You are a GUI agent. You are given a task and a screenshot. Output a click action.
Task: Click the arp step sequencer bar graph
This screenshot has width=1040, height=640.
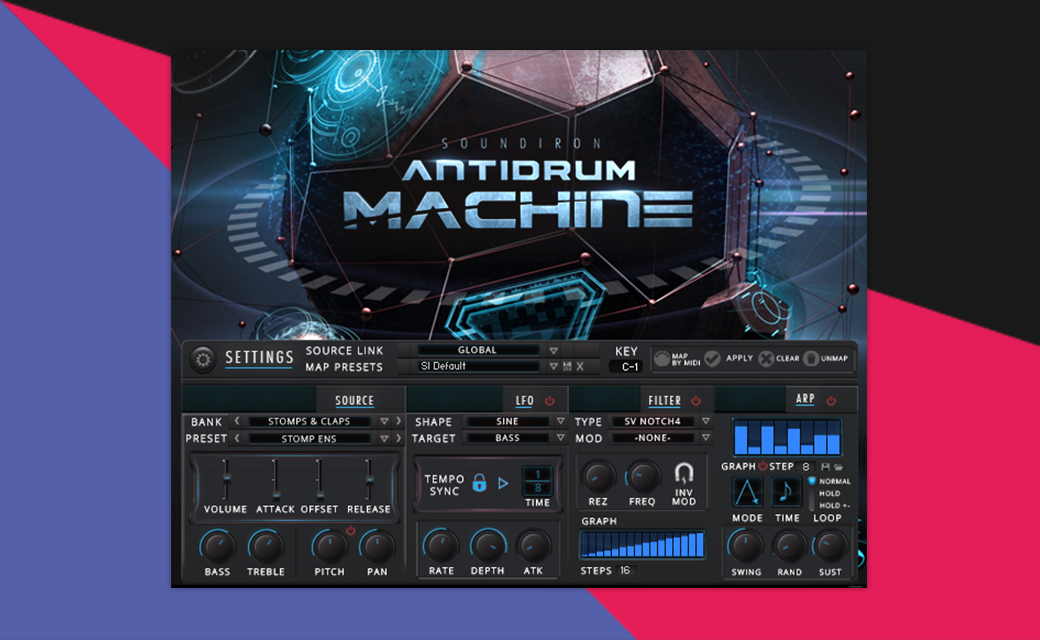tap(787, 436)
